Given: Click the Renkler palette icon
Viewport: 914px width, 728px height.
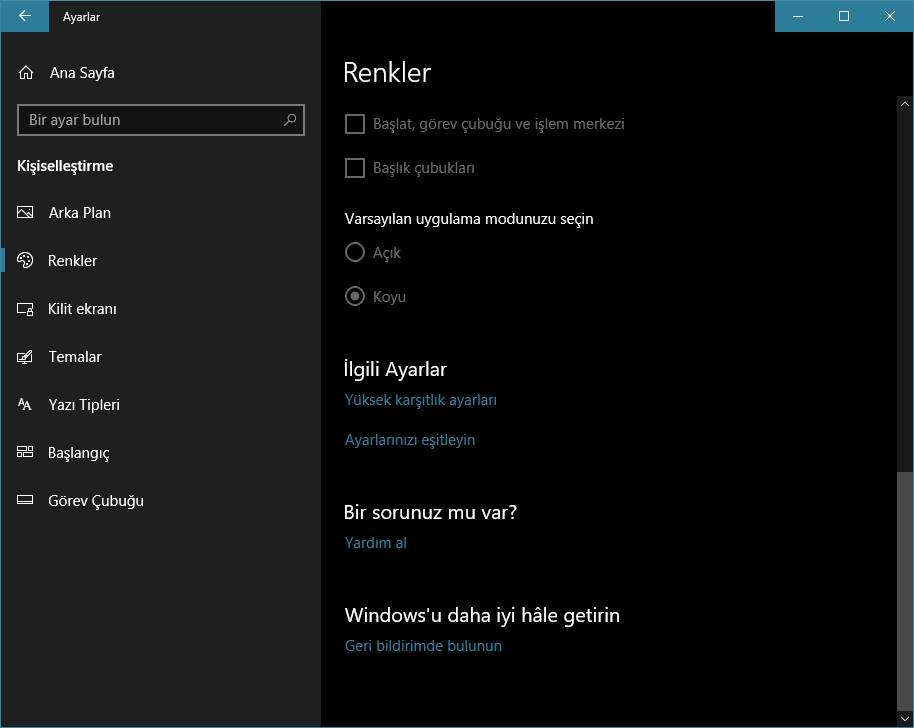Looking at the screenshot, I should 26,261.
